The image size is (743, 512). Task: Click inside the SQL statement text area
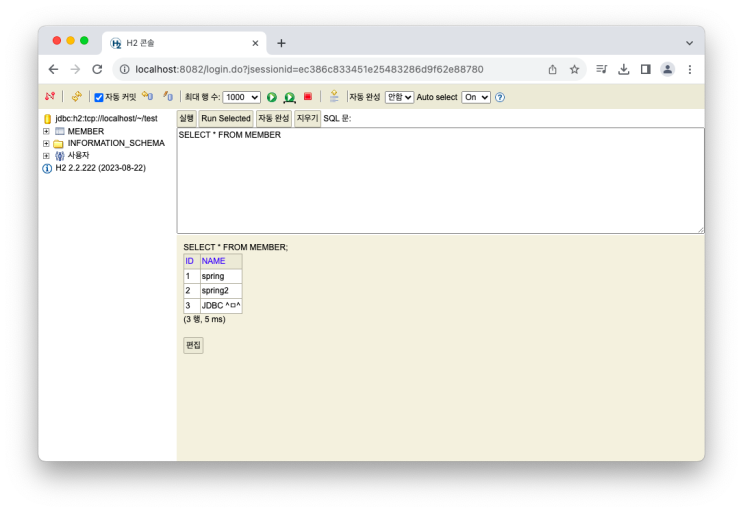440,180
